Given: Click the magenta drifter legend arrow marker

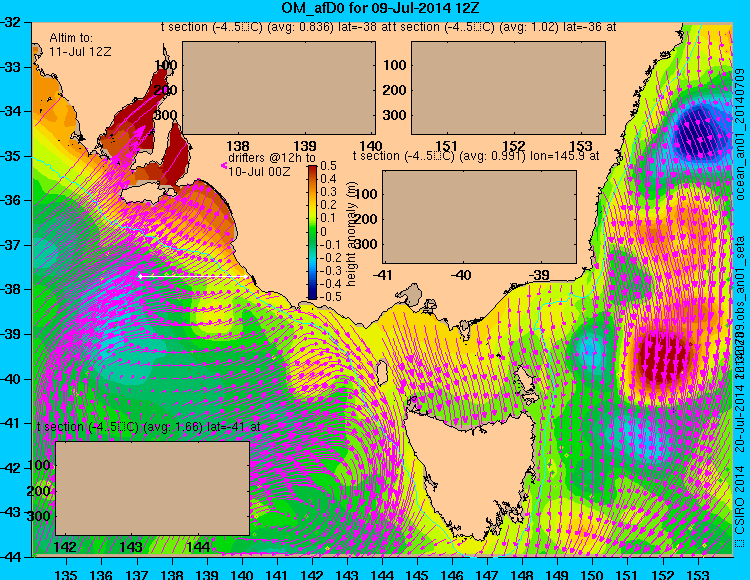Looking at the screenshot, I should (223, 165).
